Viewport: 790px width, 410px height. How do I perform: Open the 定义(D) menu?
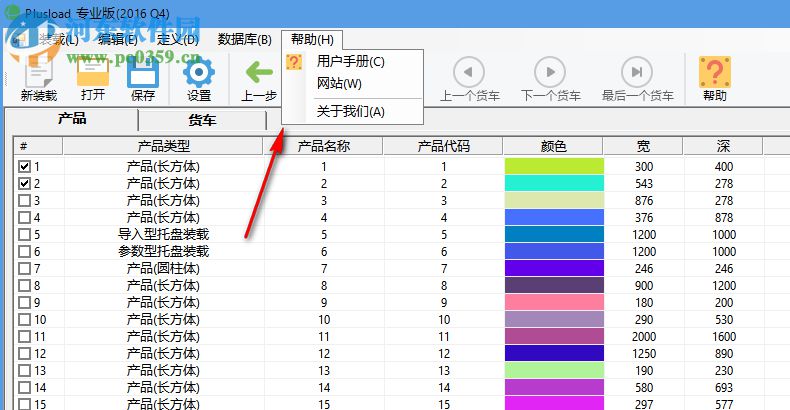pyautogui.click(x=178, y=39)
